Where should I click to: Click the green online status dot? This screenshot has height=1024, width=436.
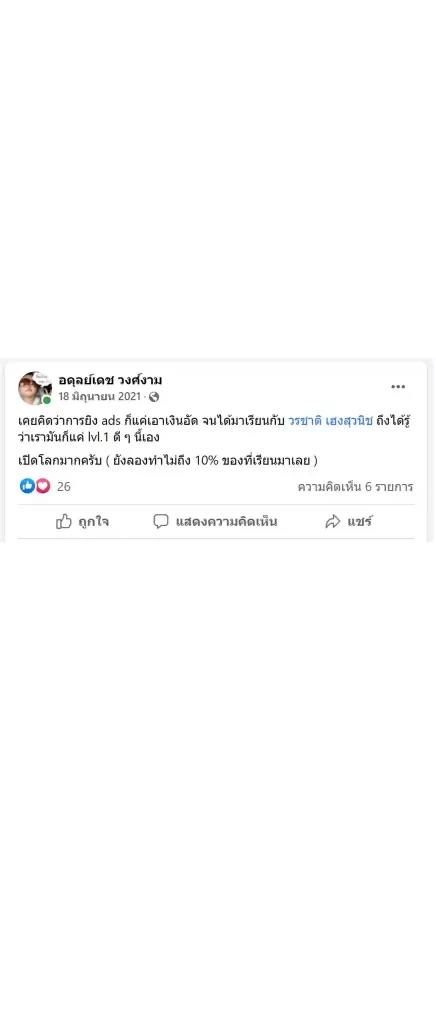pos(47,400)
